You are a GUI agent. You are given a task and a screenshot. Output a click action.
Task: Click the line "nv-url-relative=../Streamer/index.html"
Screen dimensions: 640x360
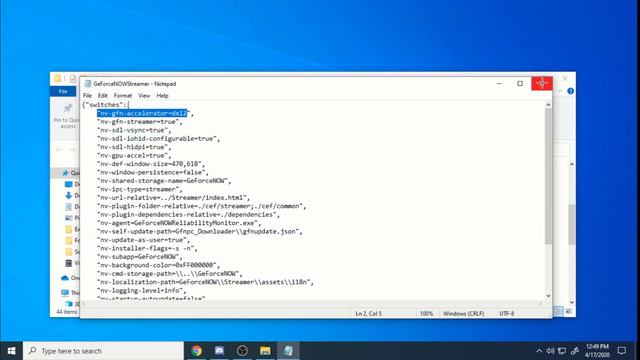(x=173, y=198)
